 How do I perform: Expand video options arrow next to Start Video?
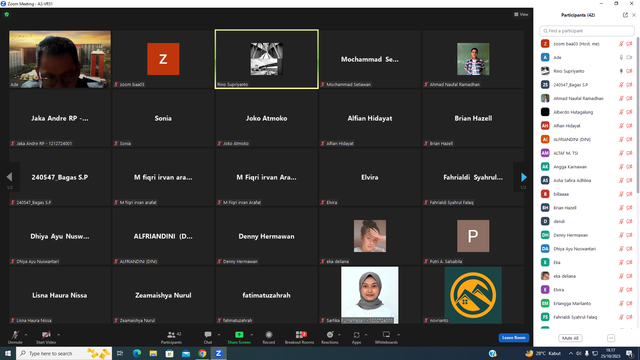pos(58,335)
